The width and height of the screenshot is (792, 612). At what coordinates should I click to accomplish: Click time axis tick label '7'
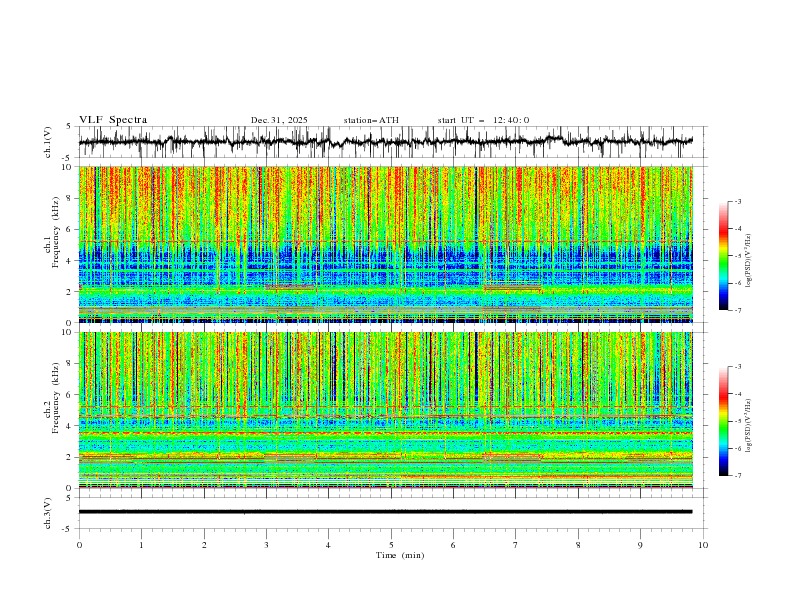pos(516,545)
